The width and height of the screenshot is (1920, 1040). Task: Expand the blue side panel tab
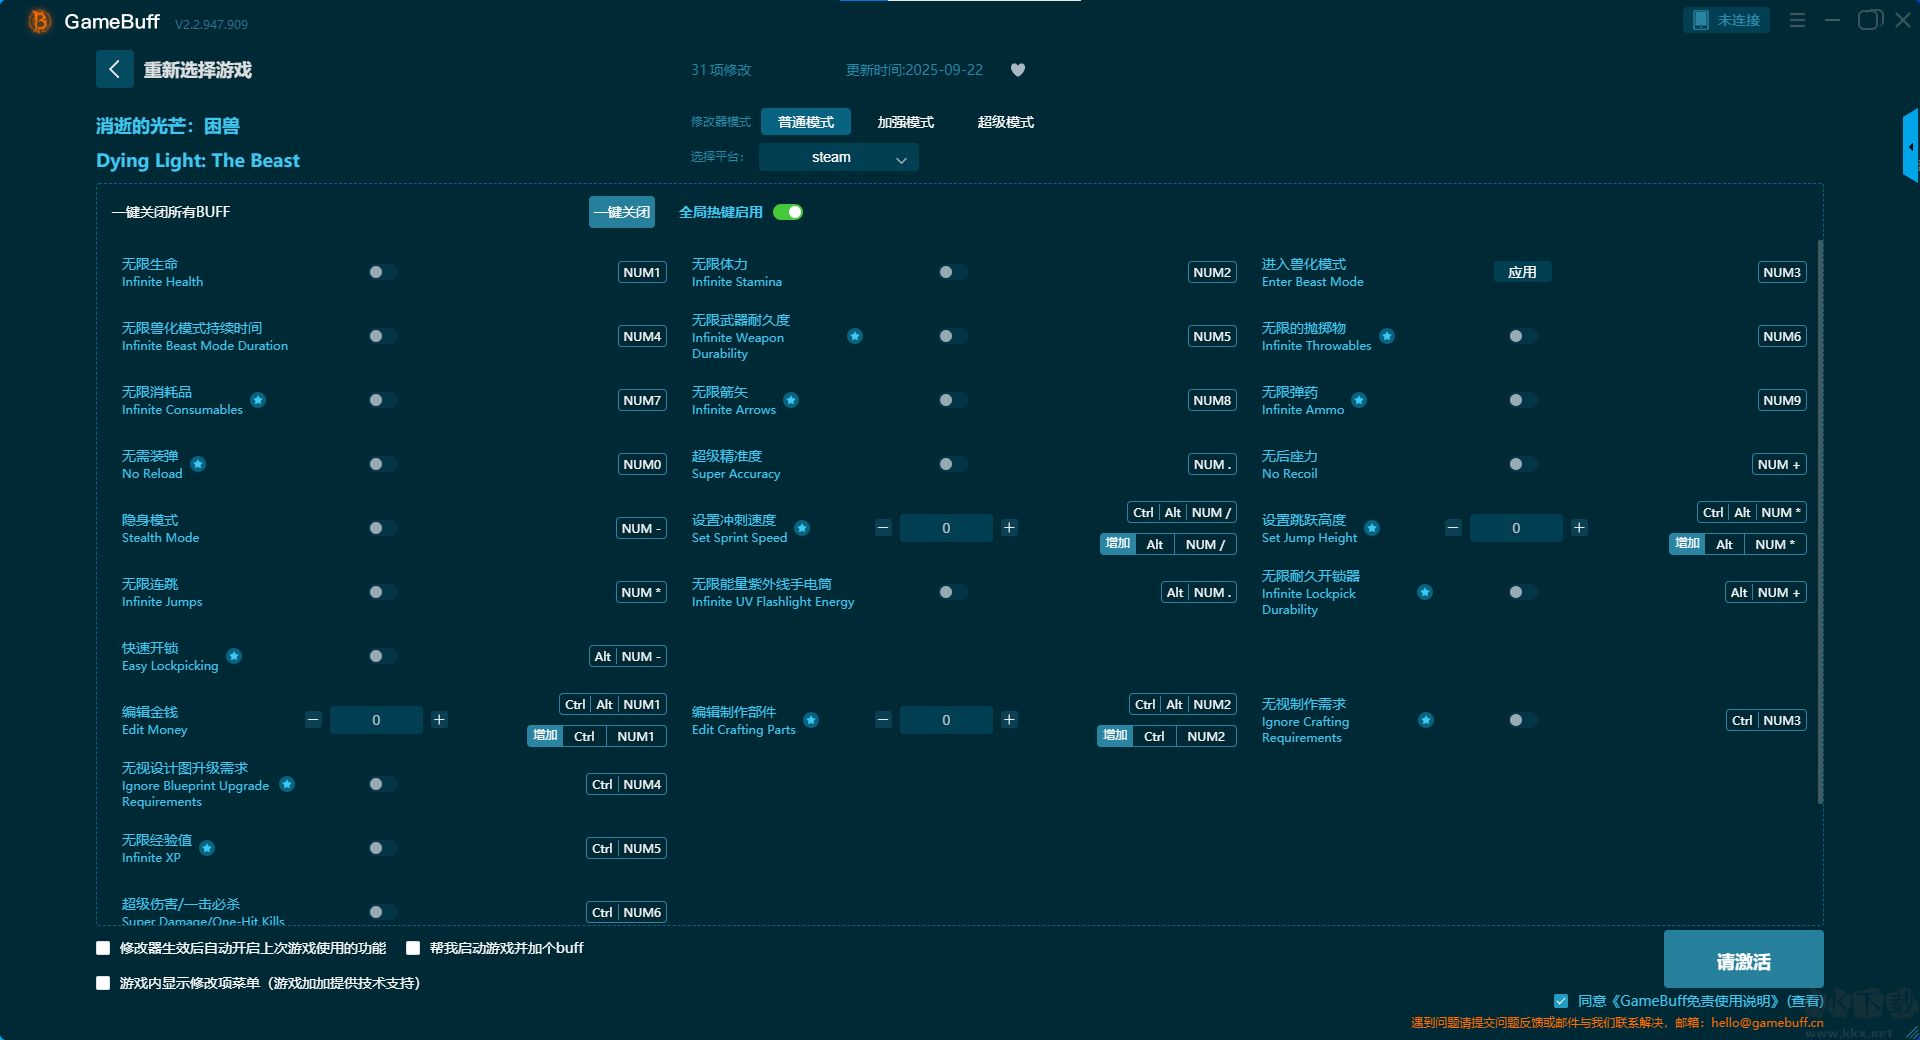[1911, 146]
